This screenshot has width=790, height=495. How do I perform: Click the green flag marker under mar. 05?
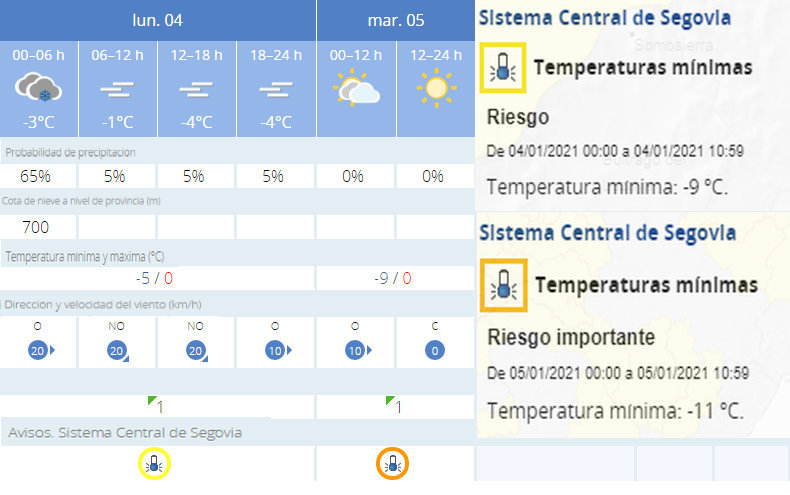(x=389, y=401)
